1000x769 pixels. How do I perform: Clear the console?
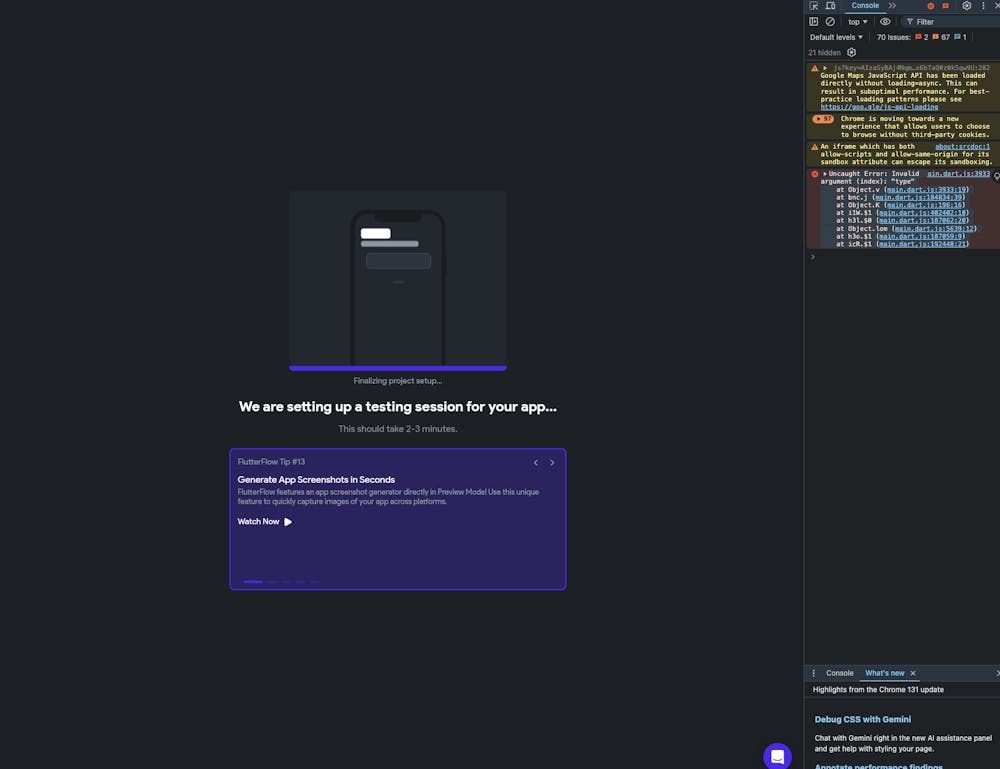(x=830, y=22)
